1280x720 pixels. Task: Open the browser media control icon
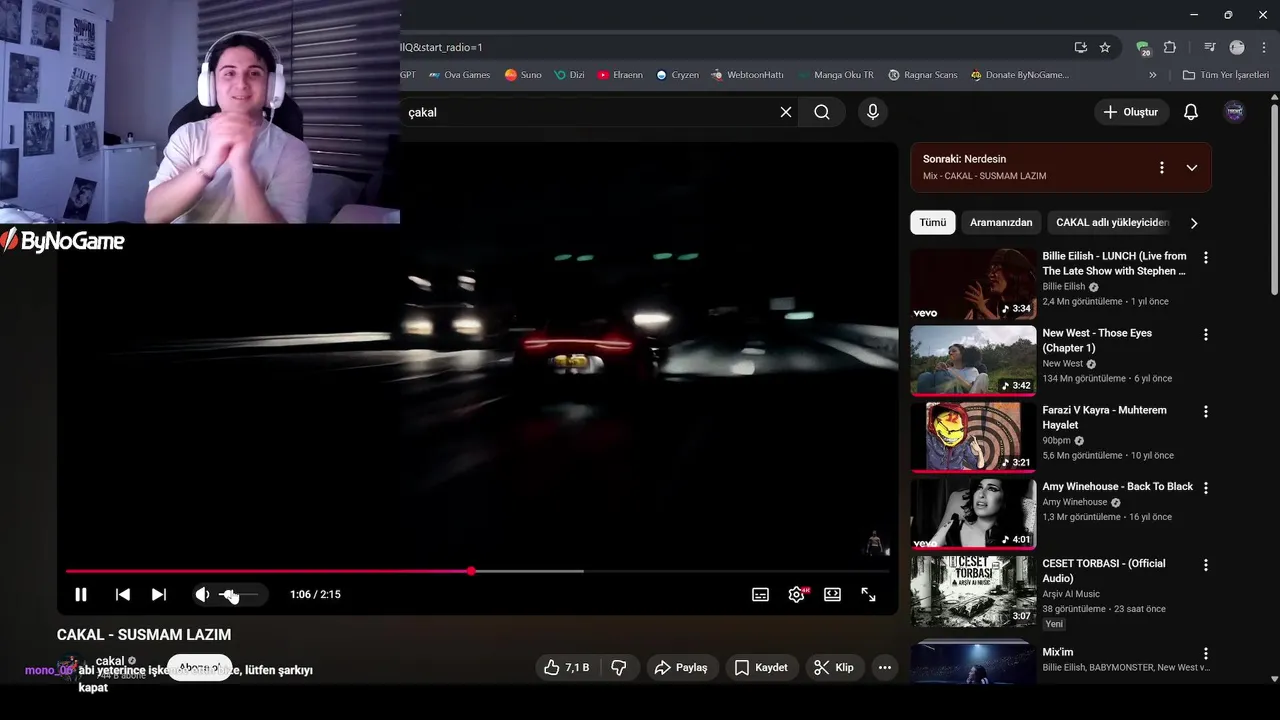pos(1210,47)
